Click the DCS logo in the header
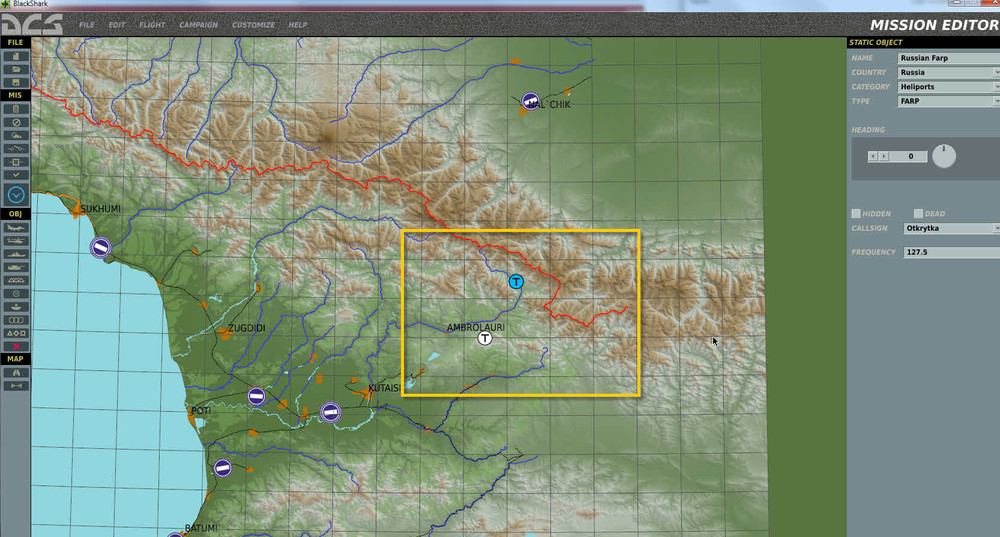The height and width of the screenshot is (537, 1000). click(x=32, y=24)
